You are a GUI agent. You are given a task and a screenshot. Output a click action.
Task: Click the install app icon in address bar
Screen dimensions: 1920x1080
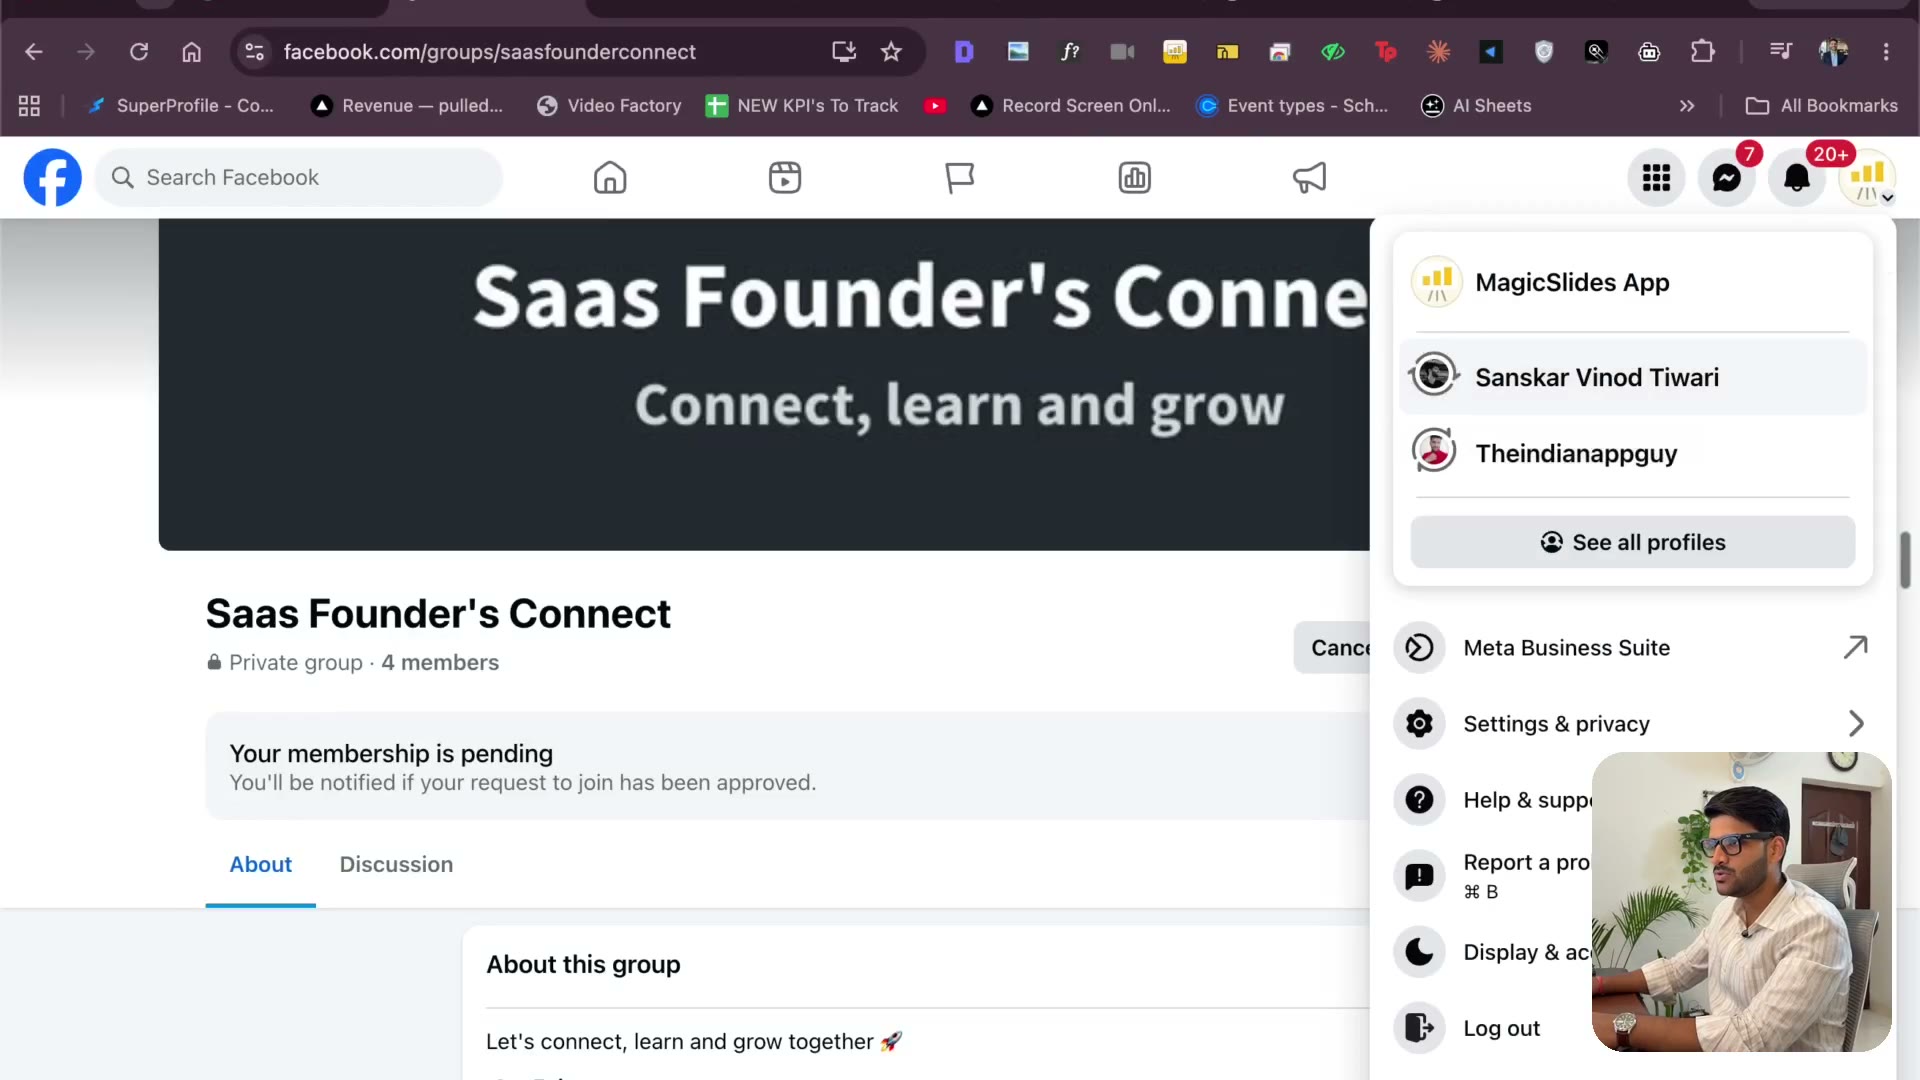[844, 52]
